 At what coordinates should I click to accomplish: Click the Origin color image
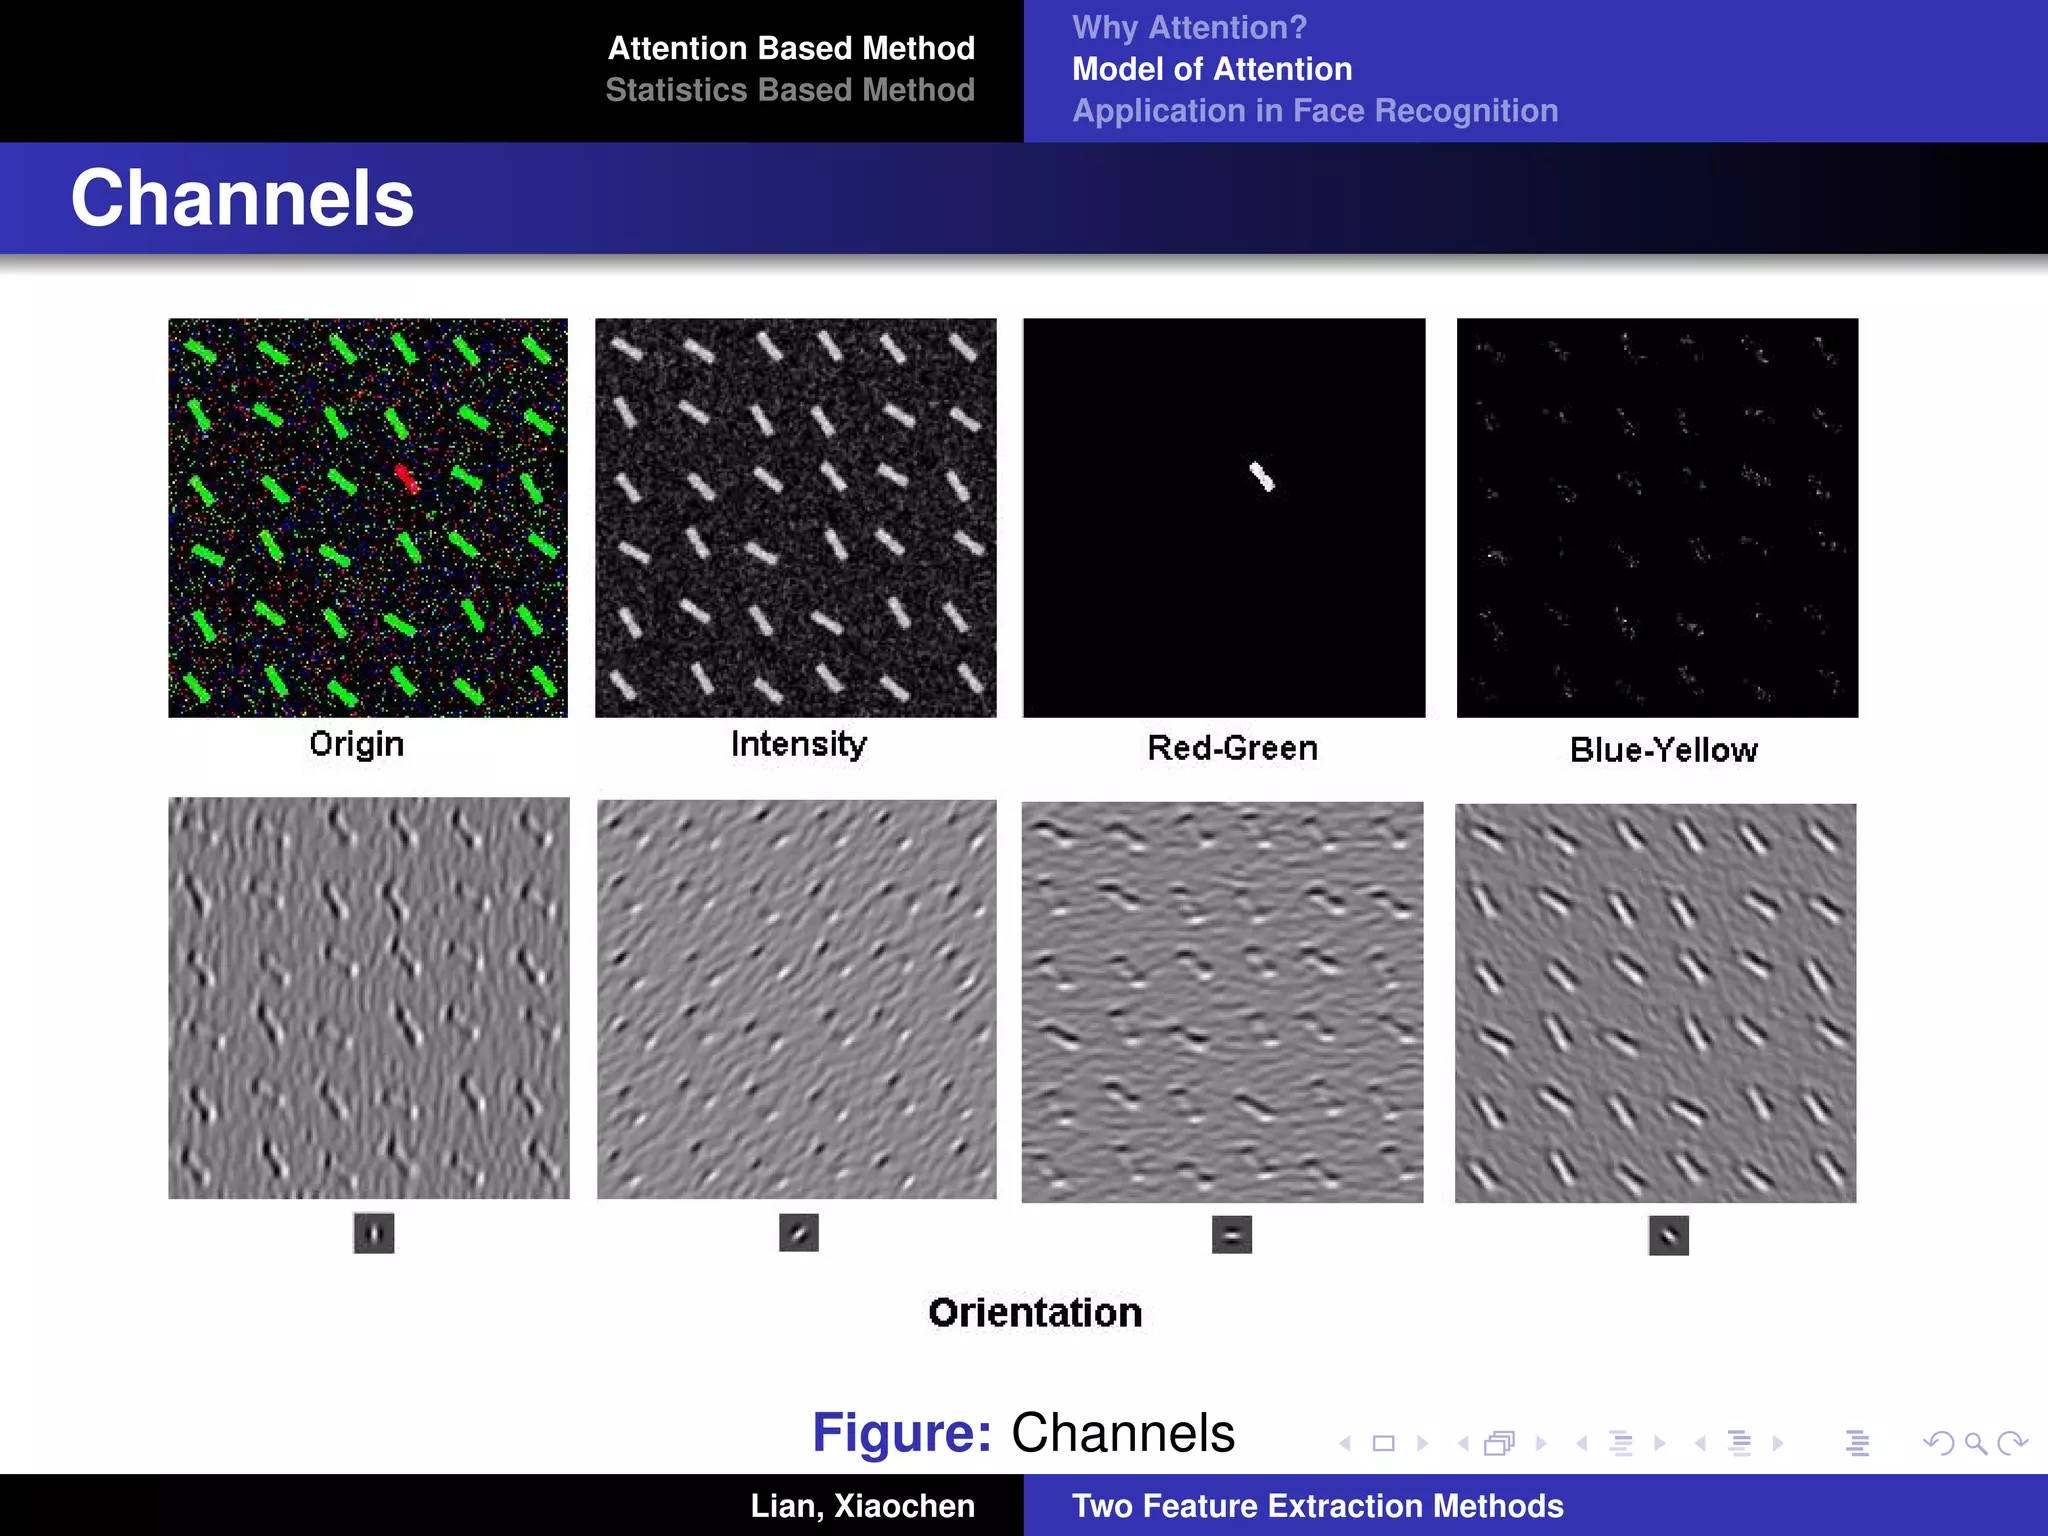click(x=368, y=518)
